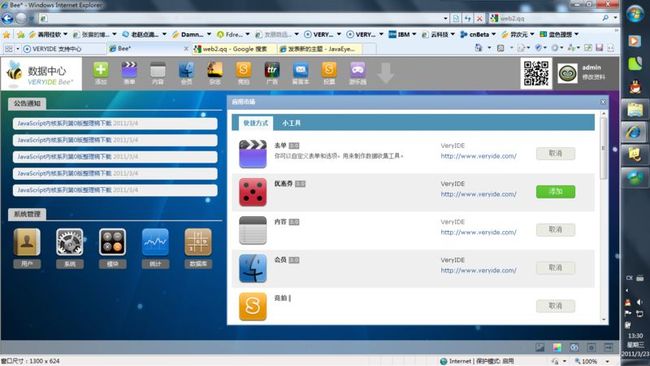
Task: Click the green plus 添加 icon in top toolbar
Action: pos(101,70)
